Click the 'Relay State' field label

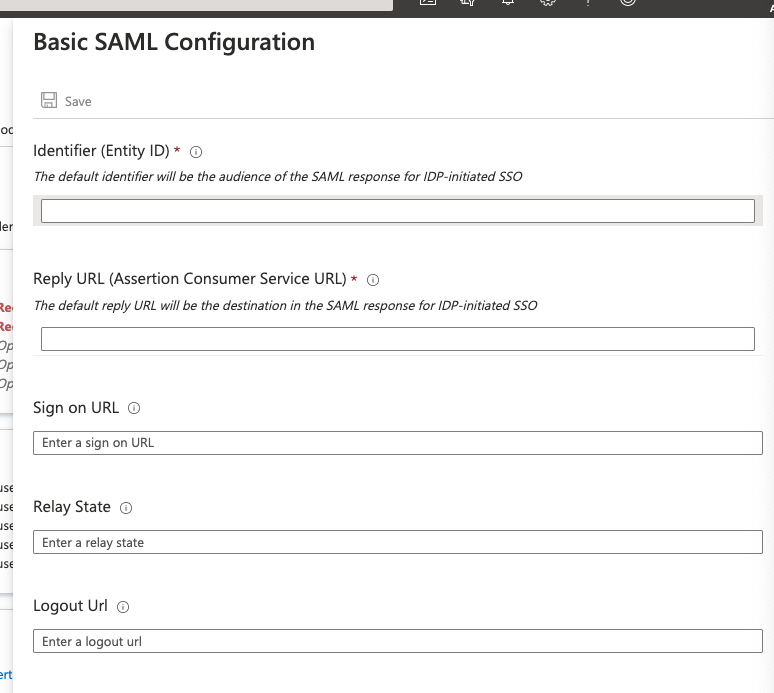pos(72,507)
